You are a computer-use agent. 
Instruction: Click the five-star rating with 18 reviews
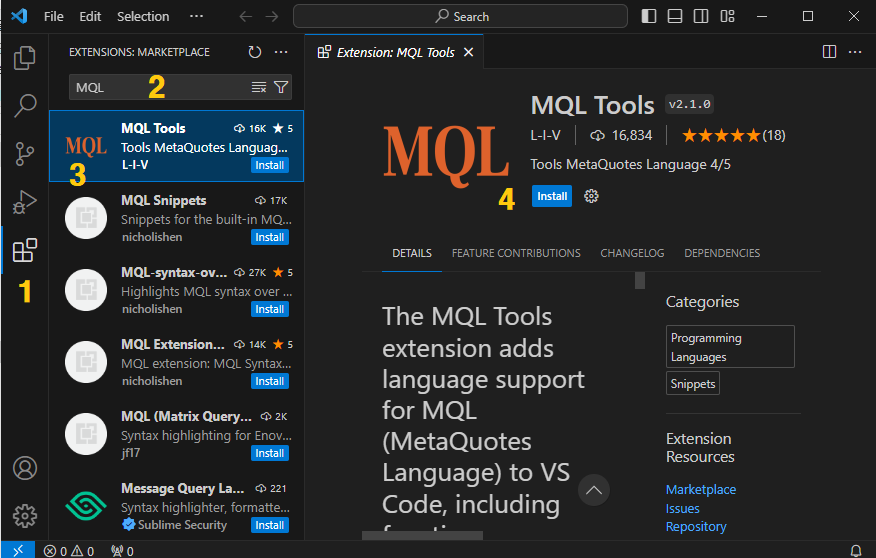(734, 135)
